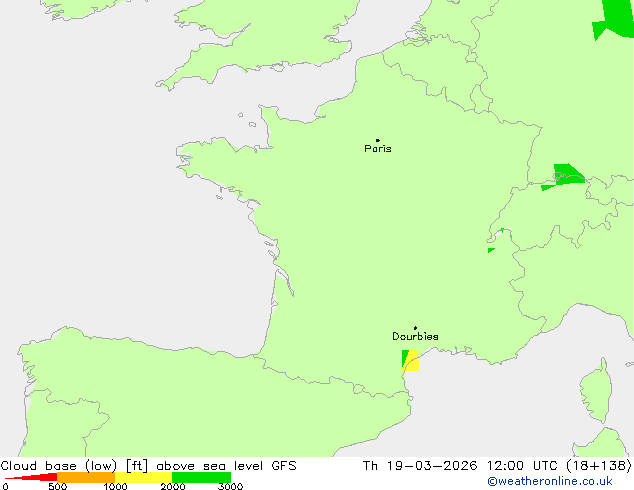Click the forecast date 'Th 19-03-2026 12:00 UTC'
The image size is (634, 490).
click(461, 466)
